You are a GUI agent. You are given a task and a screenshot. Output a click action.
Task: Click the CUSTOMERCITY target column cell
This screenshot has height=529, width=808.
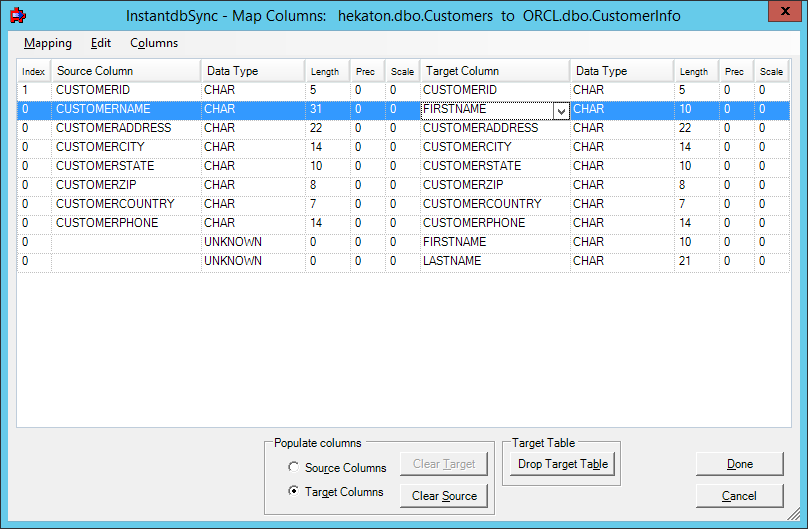(495, 147)
